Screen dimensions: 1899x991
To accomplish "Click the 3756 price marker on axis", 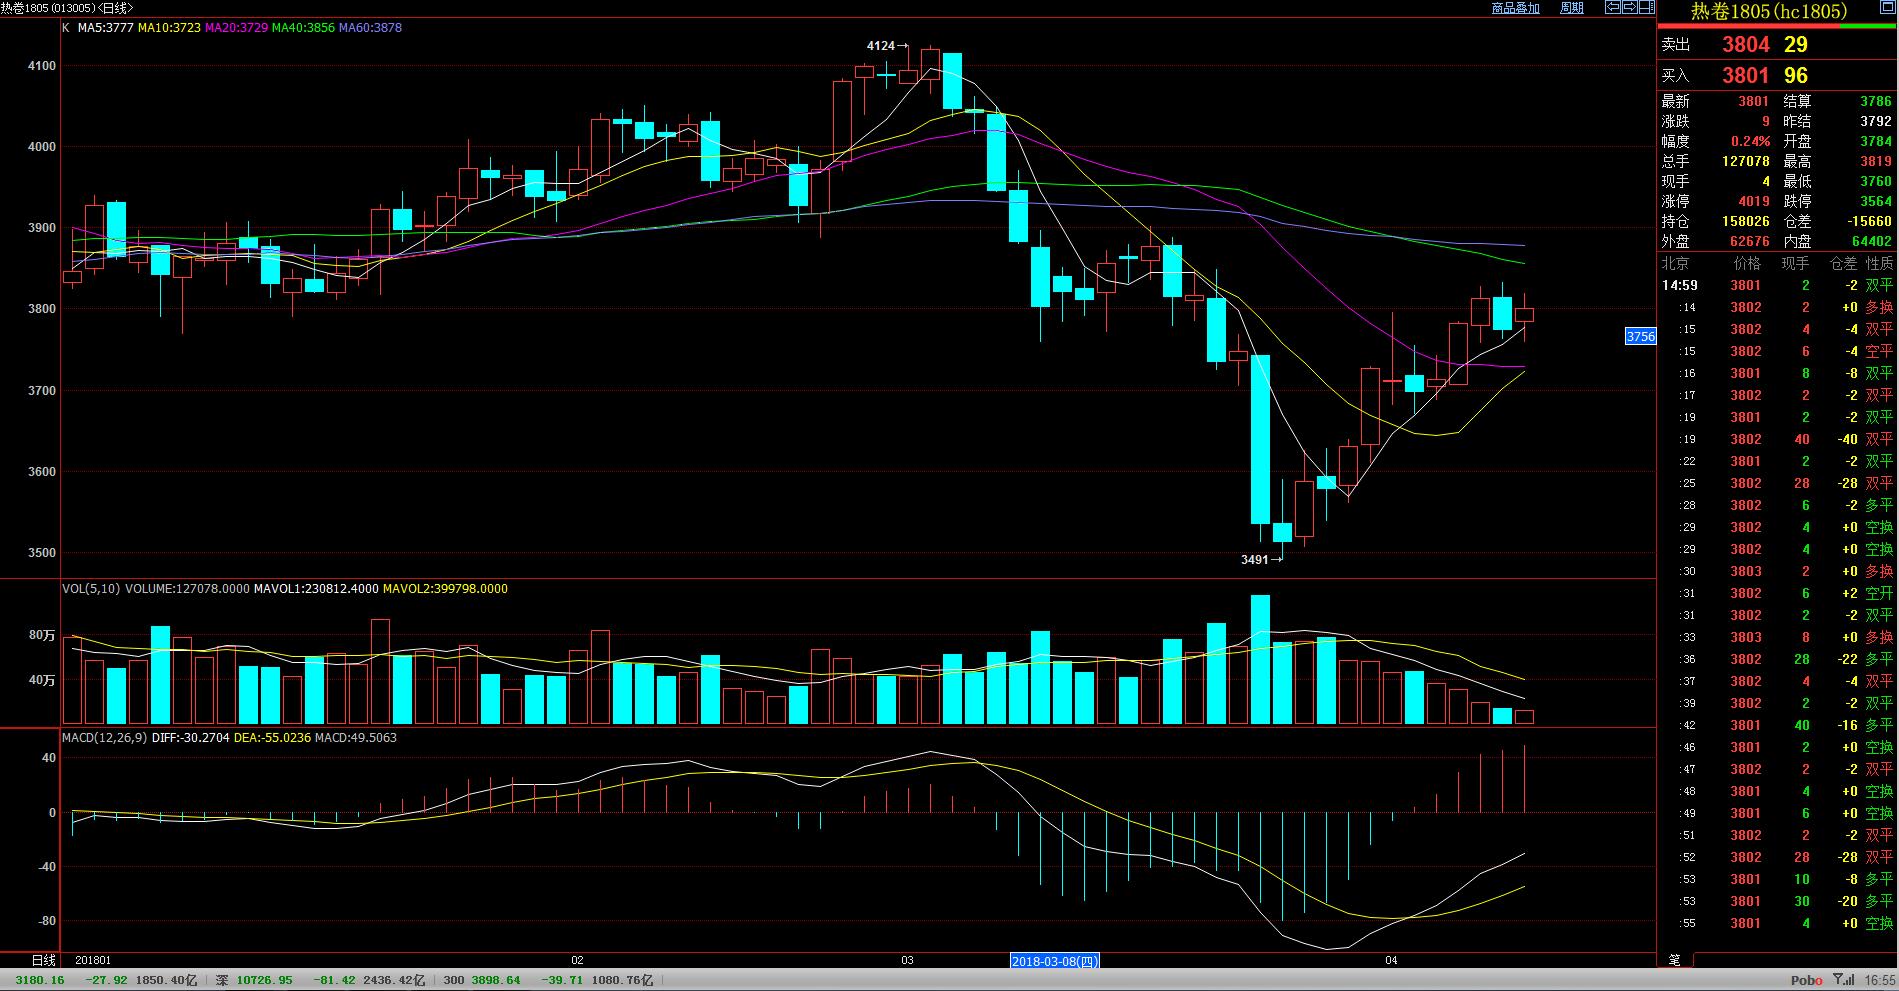I will pos(1640,337).
